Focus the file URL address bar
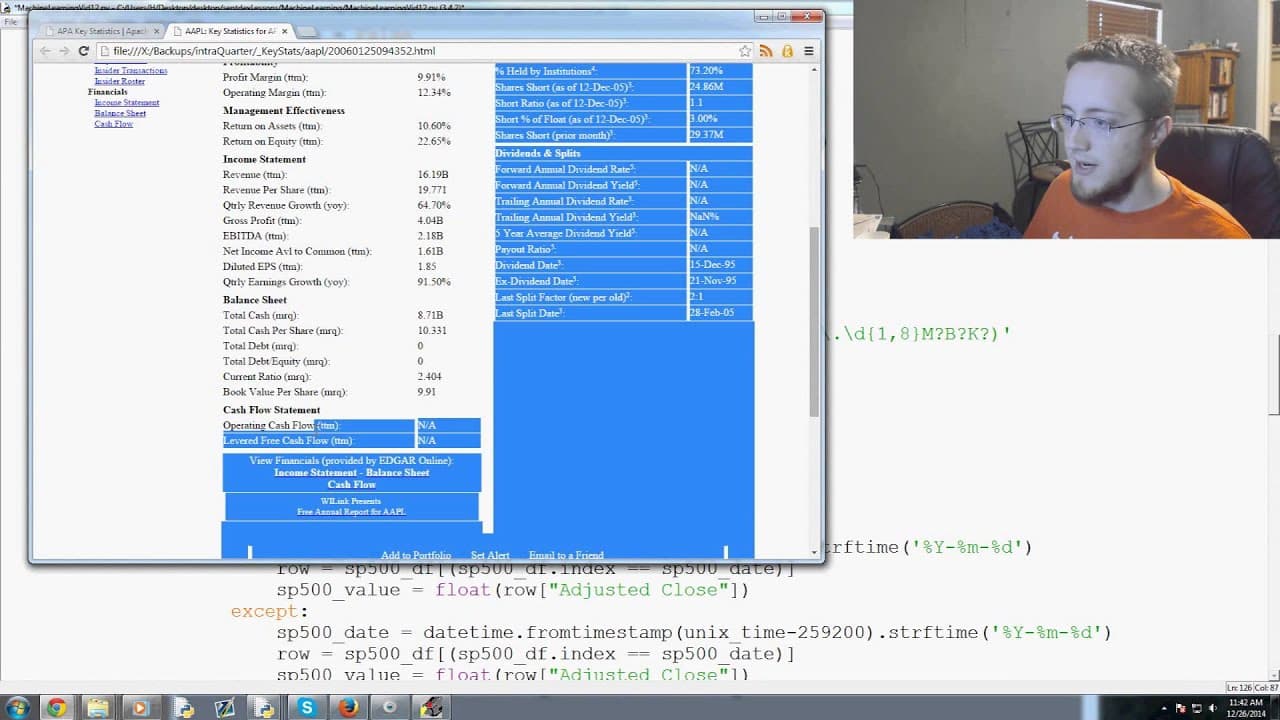1280x720 pixels. [x=415, y=51]
